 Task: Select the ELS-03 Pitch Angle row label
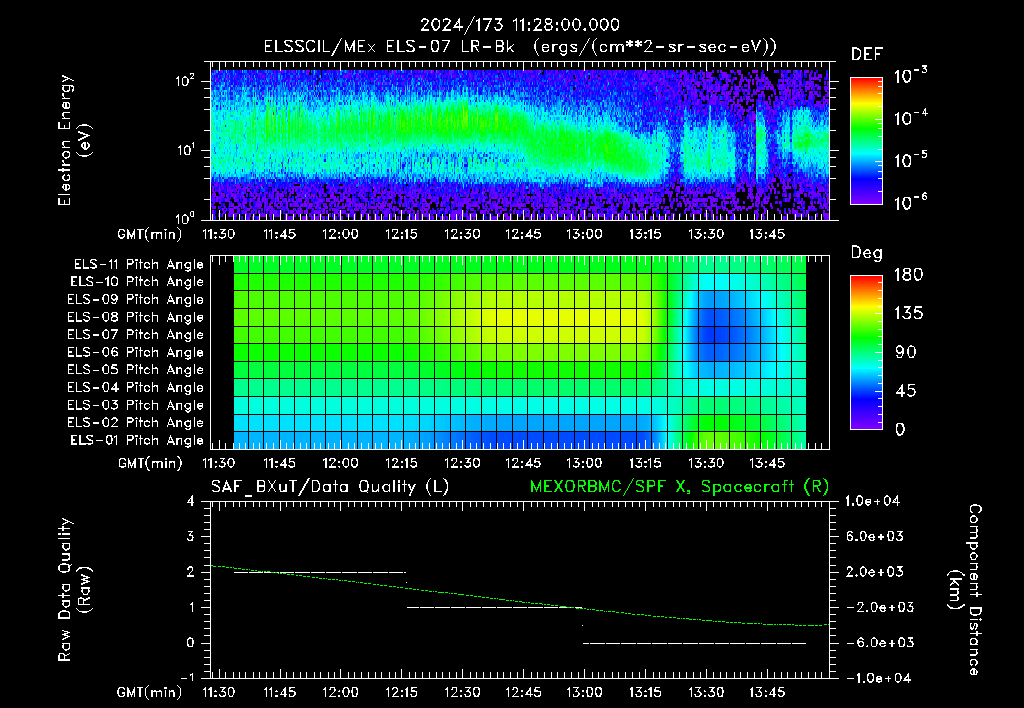click(135, 405)
